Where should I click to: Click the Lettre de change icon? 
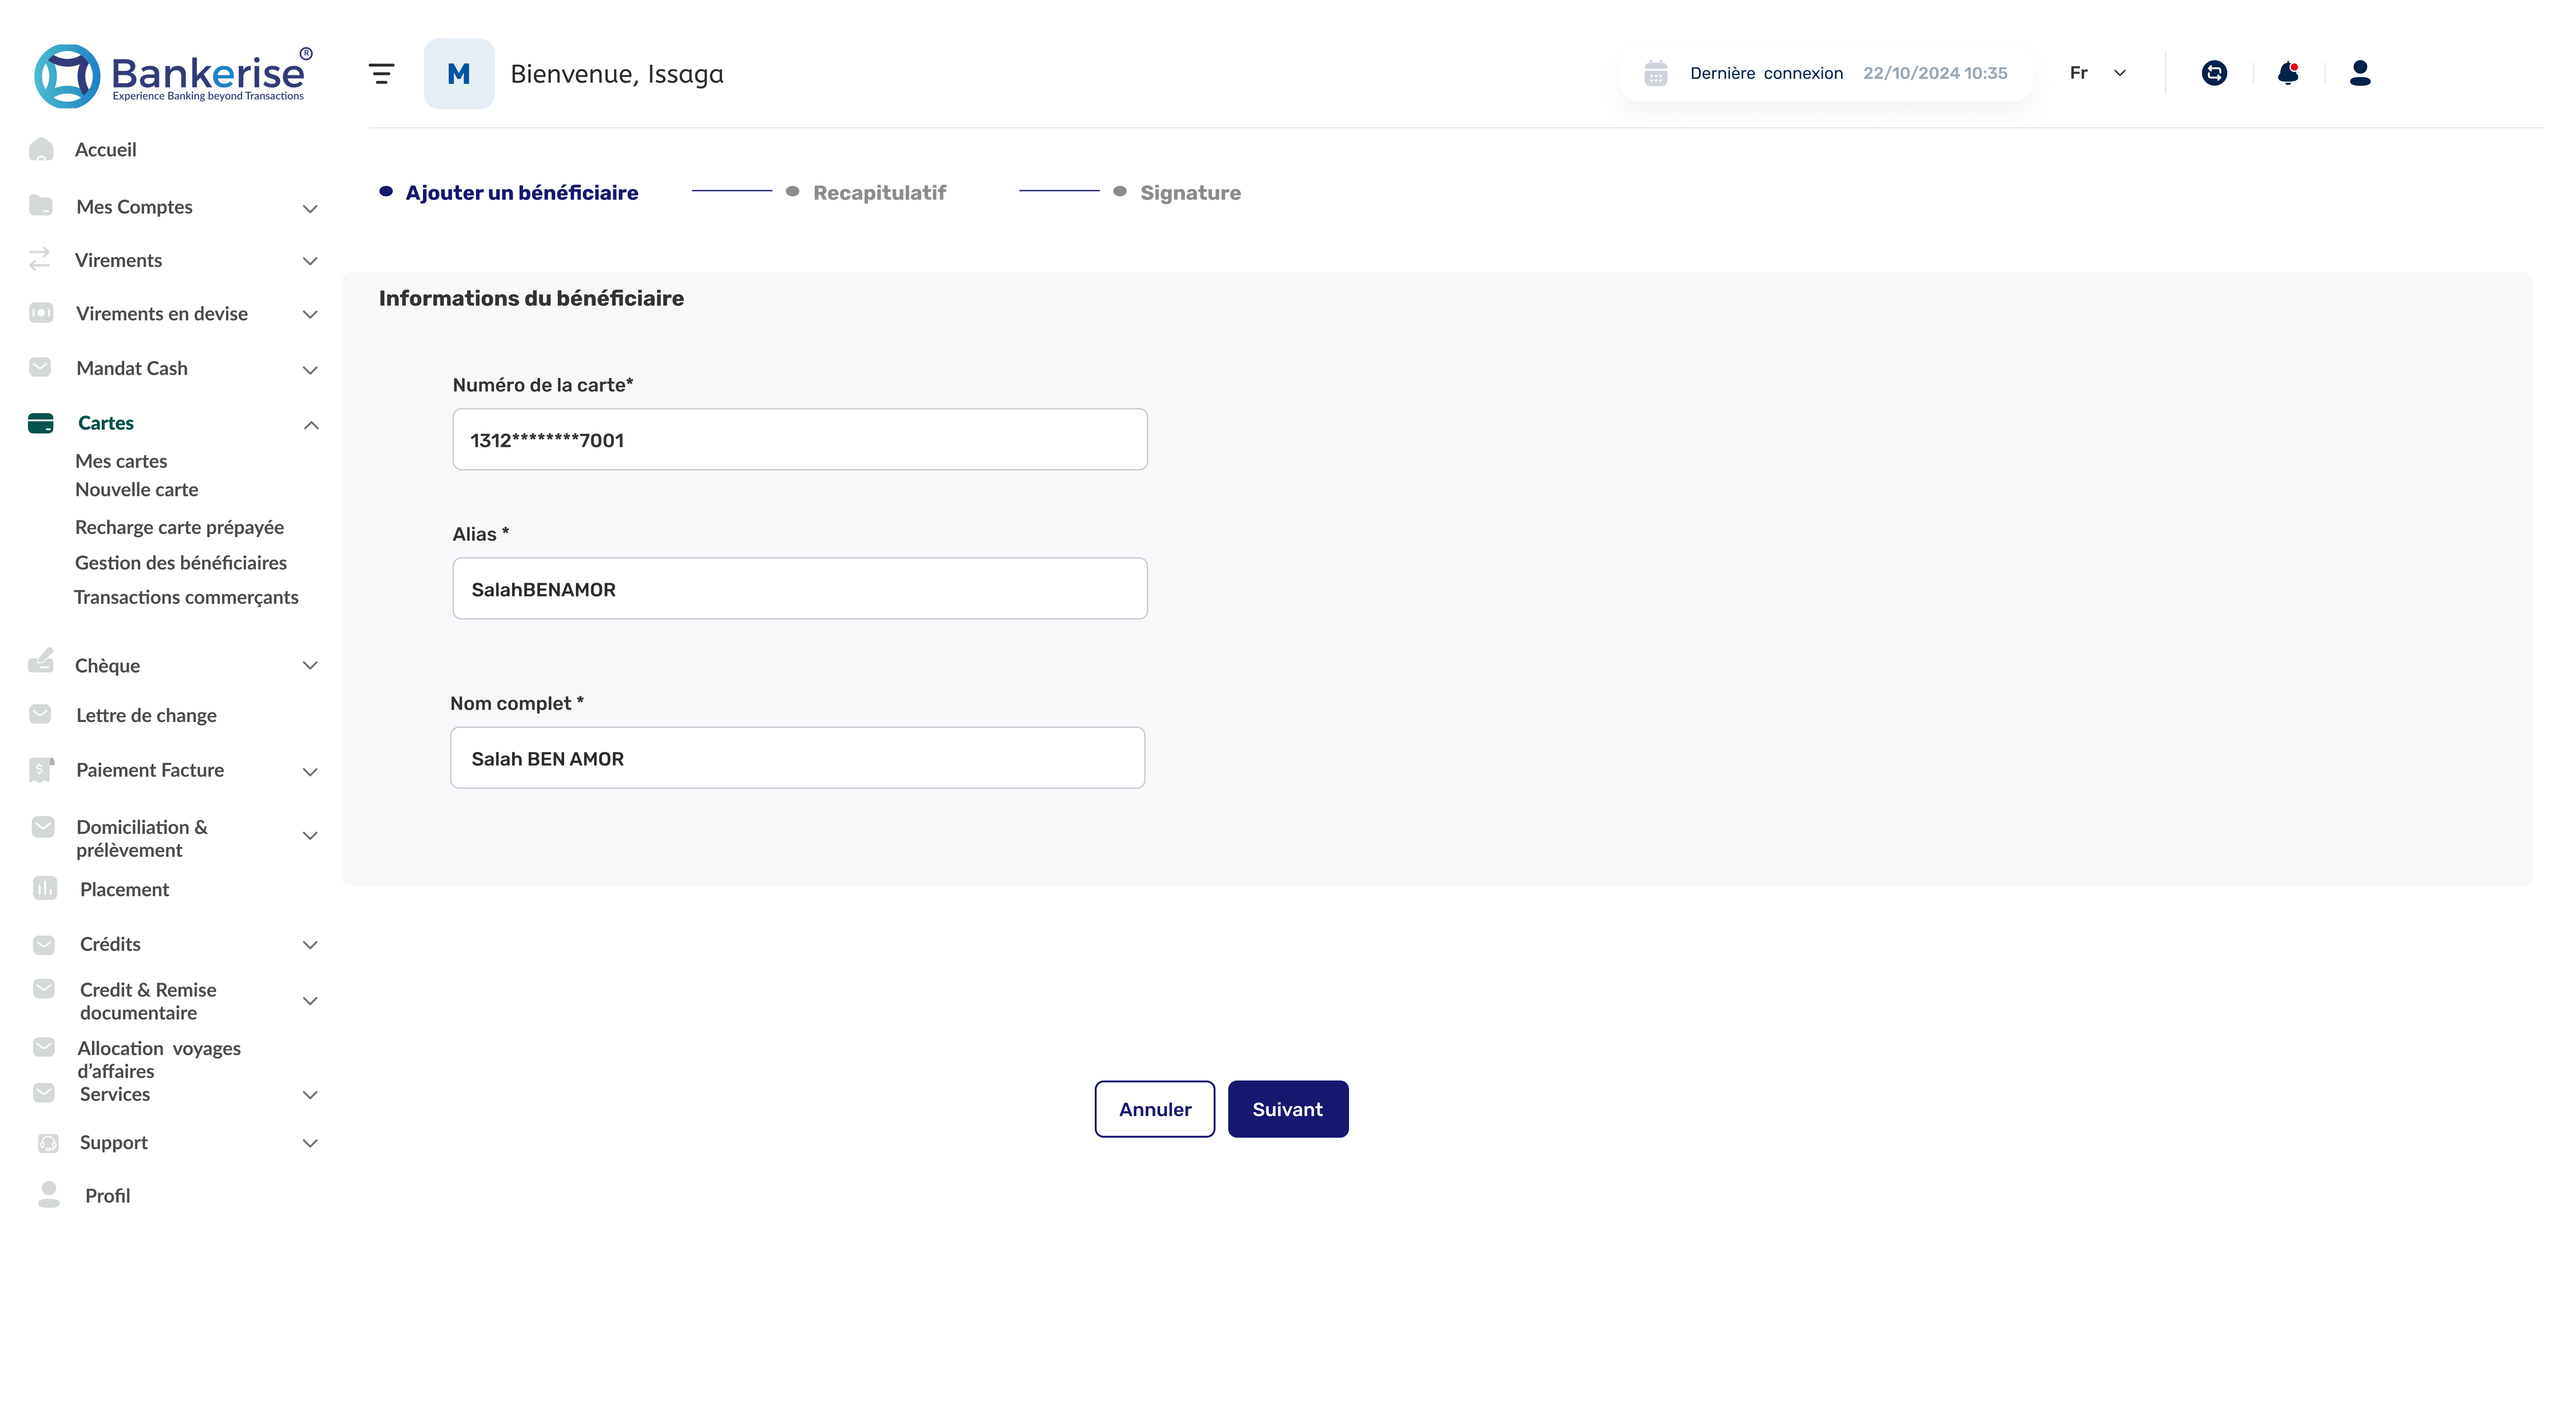click(40, 715)
